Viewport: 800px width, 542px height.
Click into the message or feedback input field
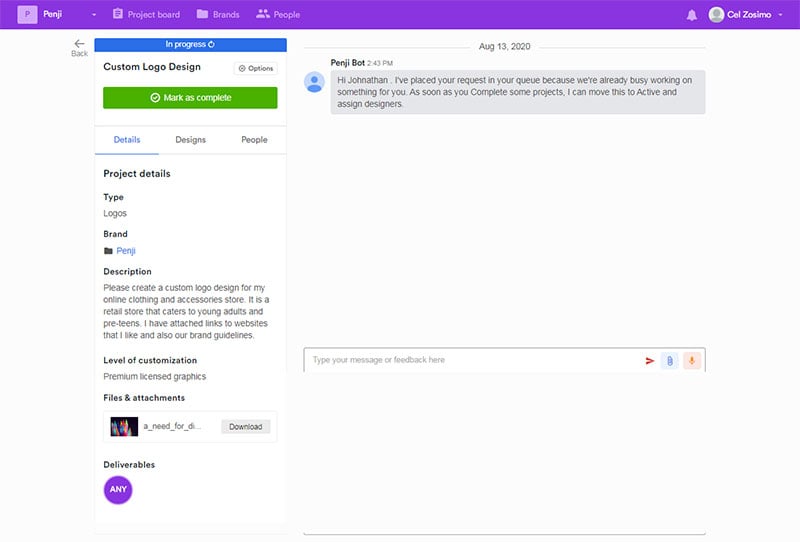pos(472,360)
